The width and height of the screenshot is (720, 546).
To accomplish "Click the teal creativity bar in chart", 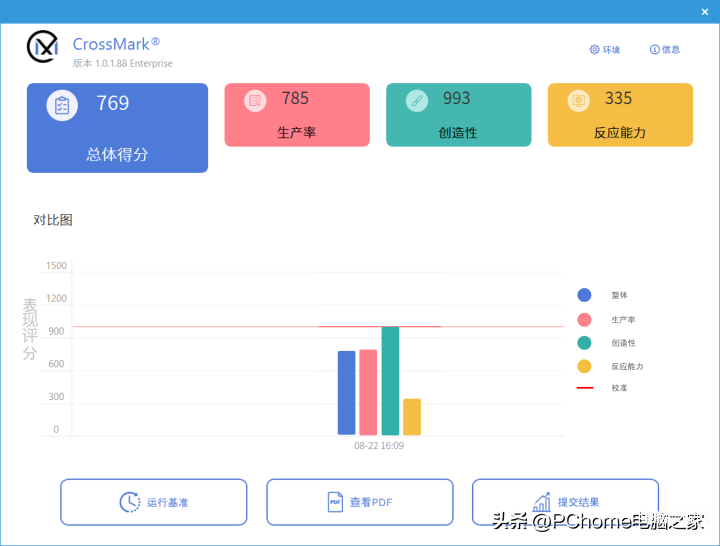I will click(x=390, y=381).
